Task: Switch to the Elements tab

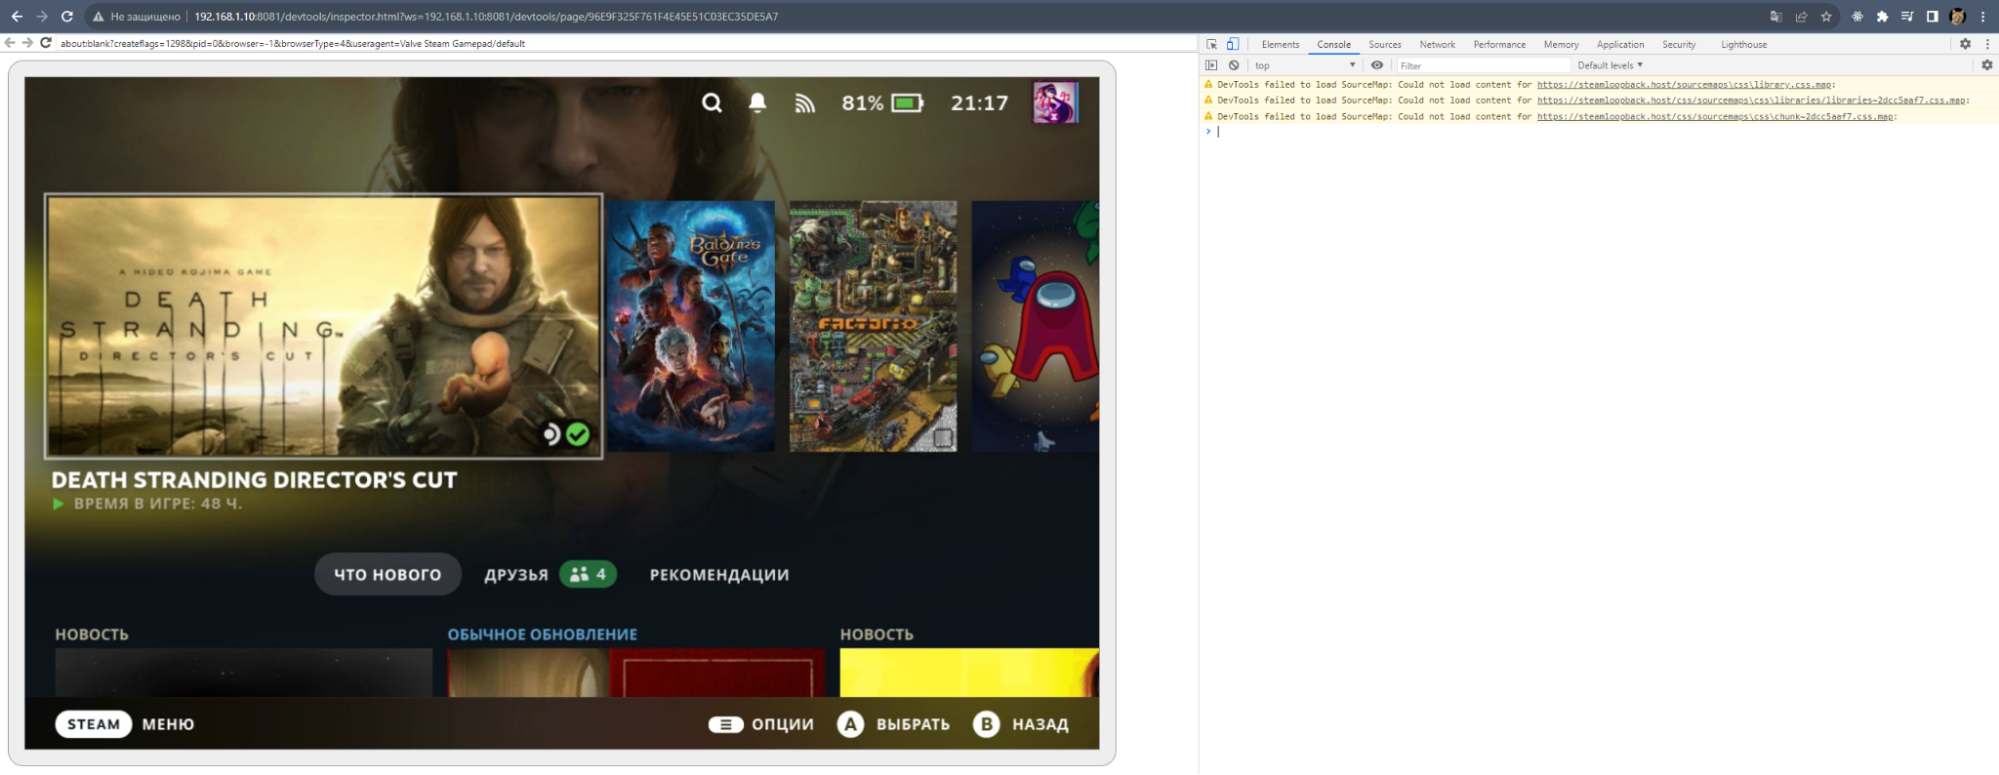Action: [1280, 44]
